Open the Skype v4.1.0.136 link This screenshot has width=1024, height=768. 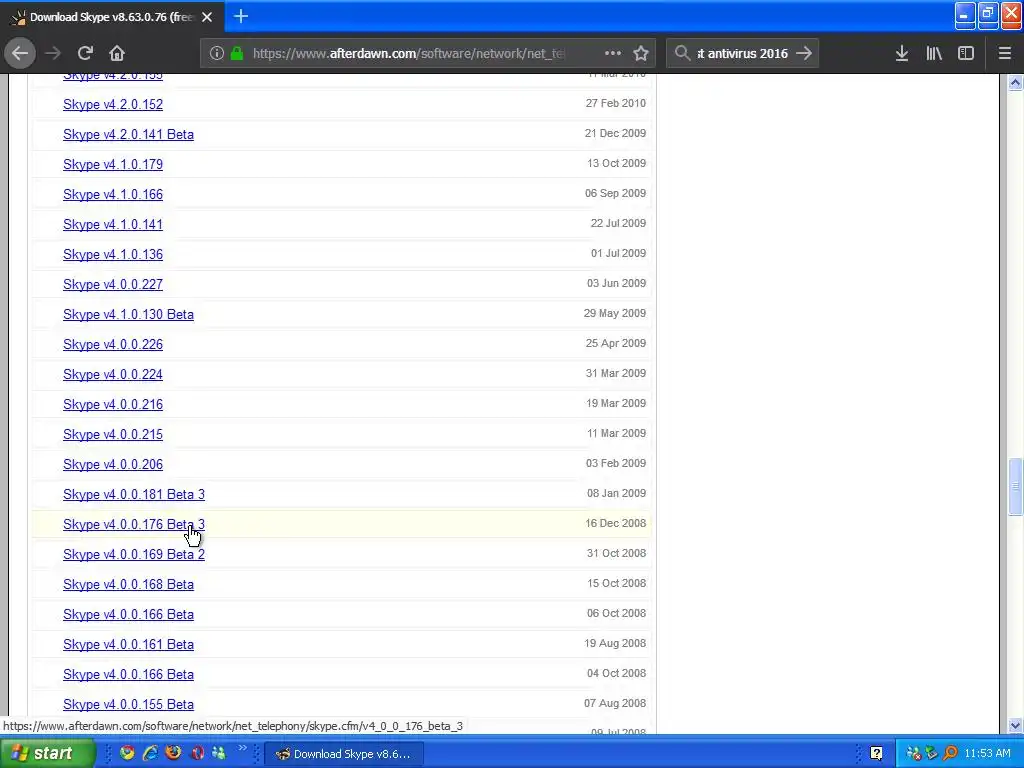[113, 255]
